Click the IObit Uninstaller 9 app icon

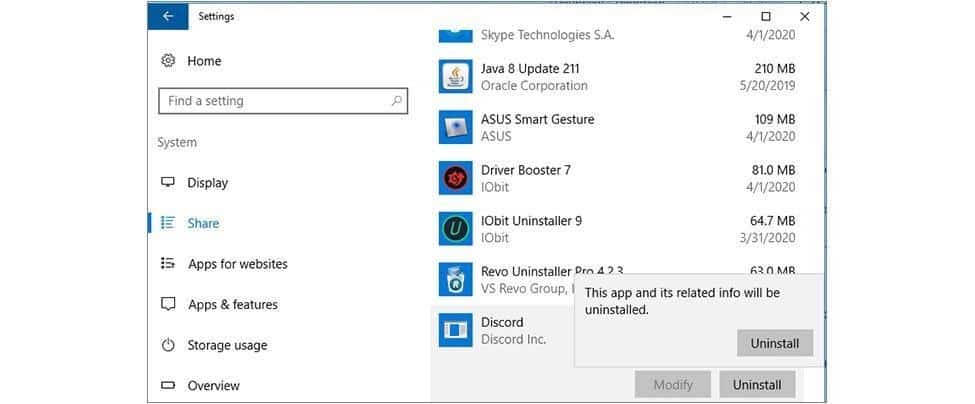pos(455,229)
